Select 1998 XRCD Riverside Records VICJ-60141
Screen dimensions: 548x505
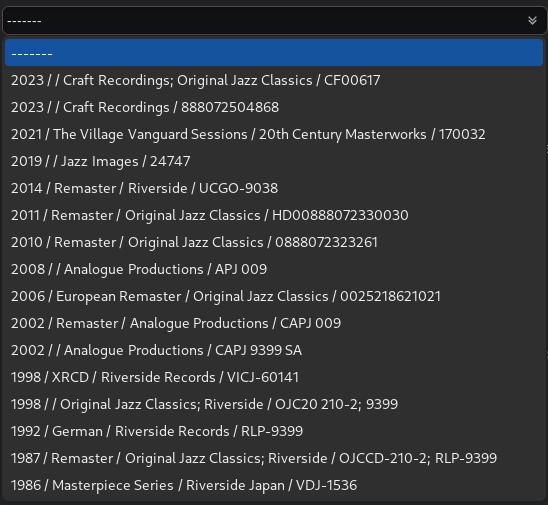point(274,377)
